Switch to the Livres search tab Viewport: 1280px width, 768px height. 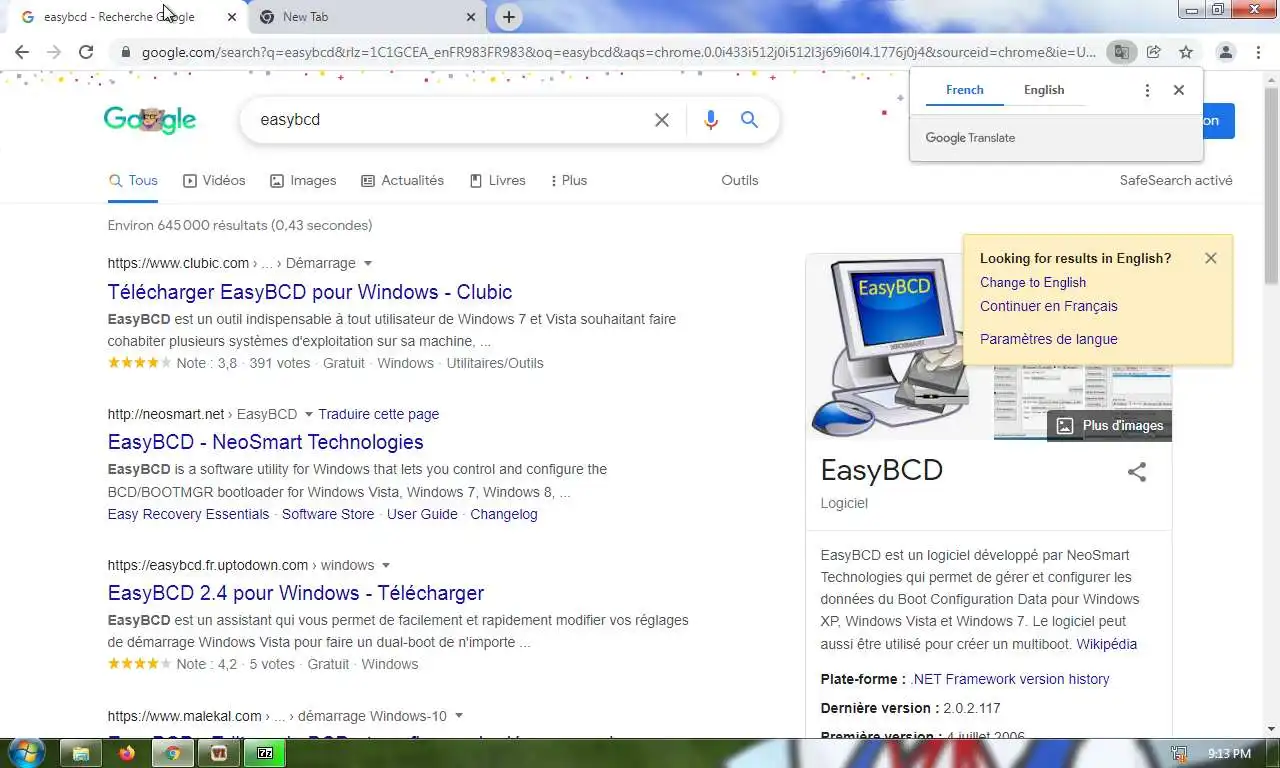[x=497, y=181]
